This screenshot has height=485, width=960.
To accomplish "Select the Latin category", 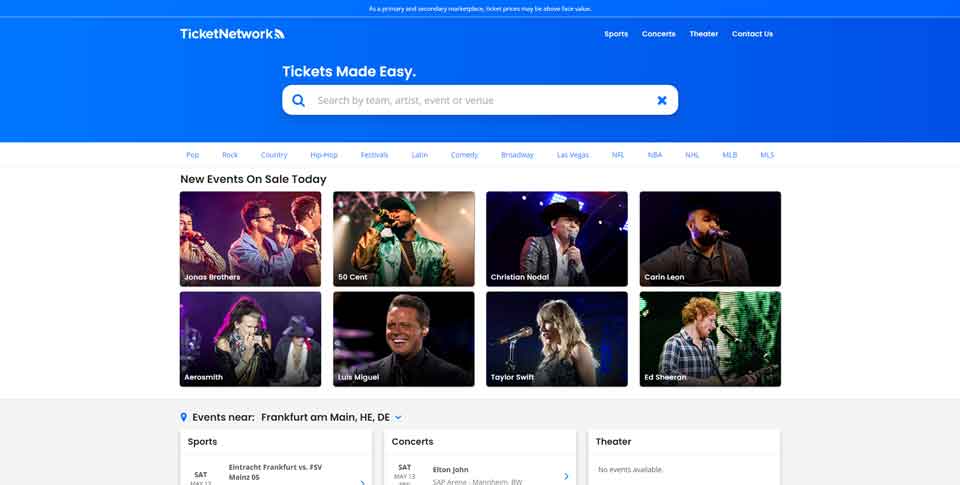I will (420, 155).
